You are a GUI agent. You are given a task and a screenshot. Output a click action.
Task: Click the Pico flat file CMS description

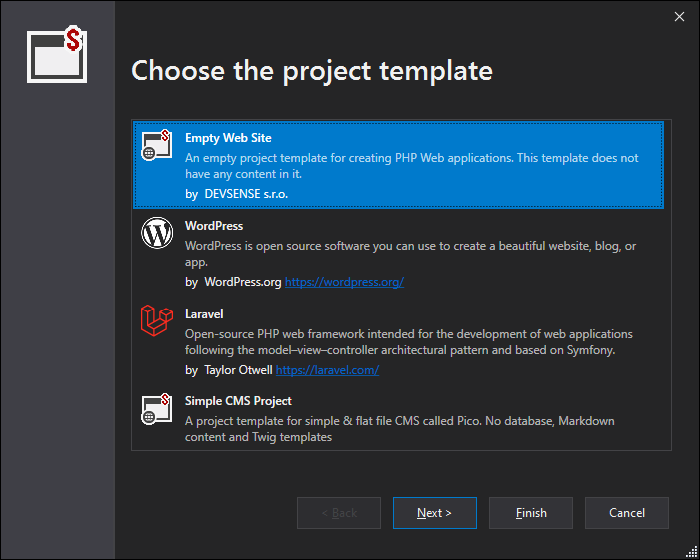point(400,429)
